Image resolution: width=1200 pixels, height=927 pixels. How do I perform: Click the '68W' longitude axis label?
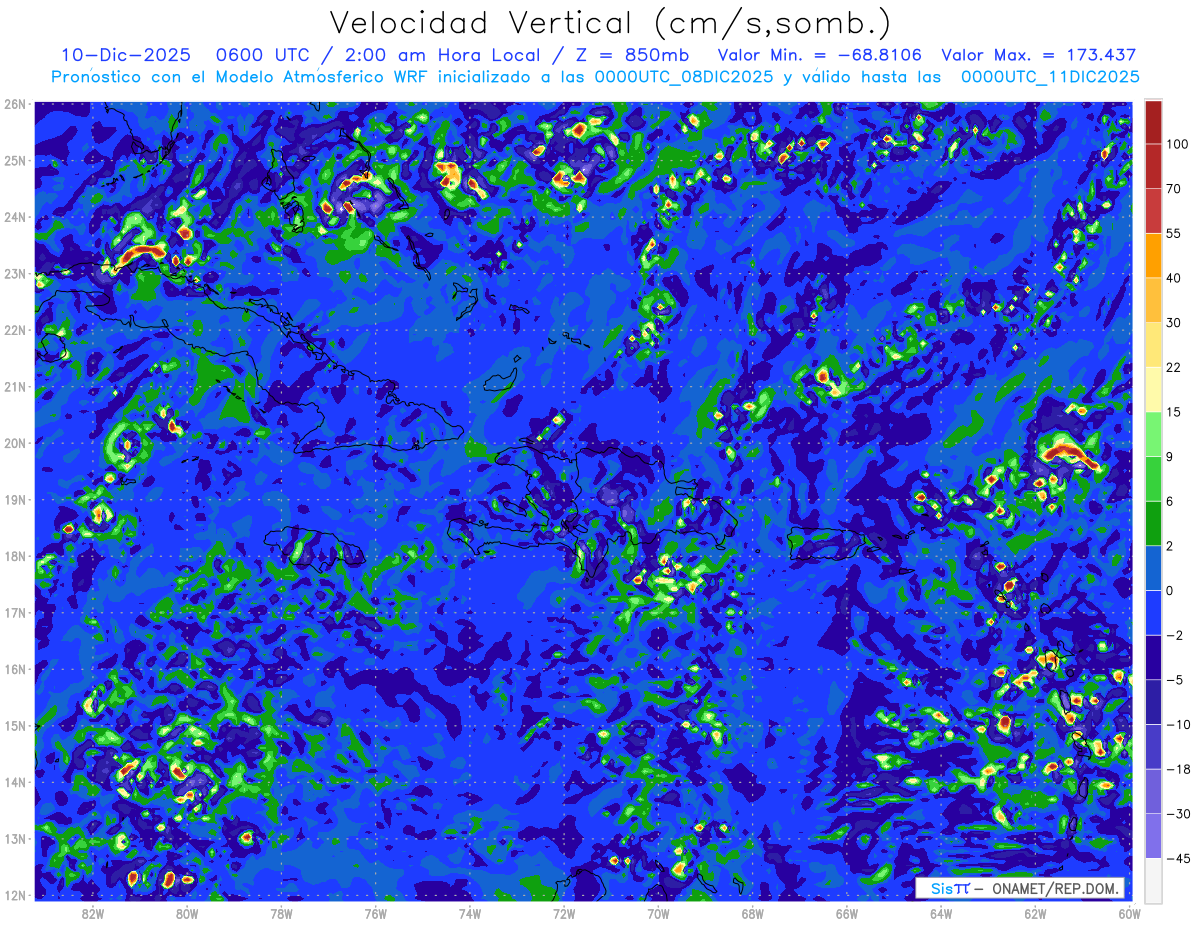pos(752,913)
